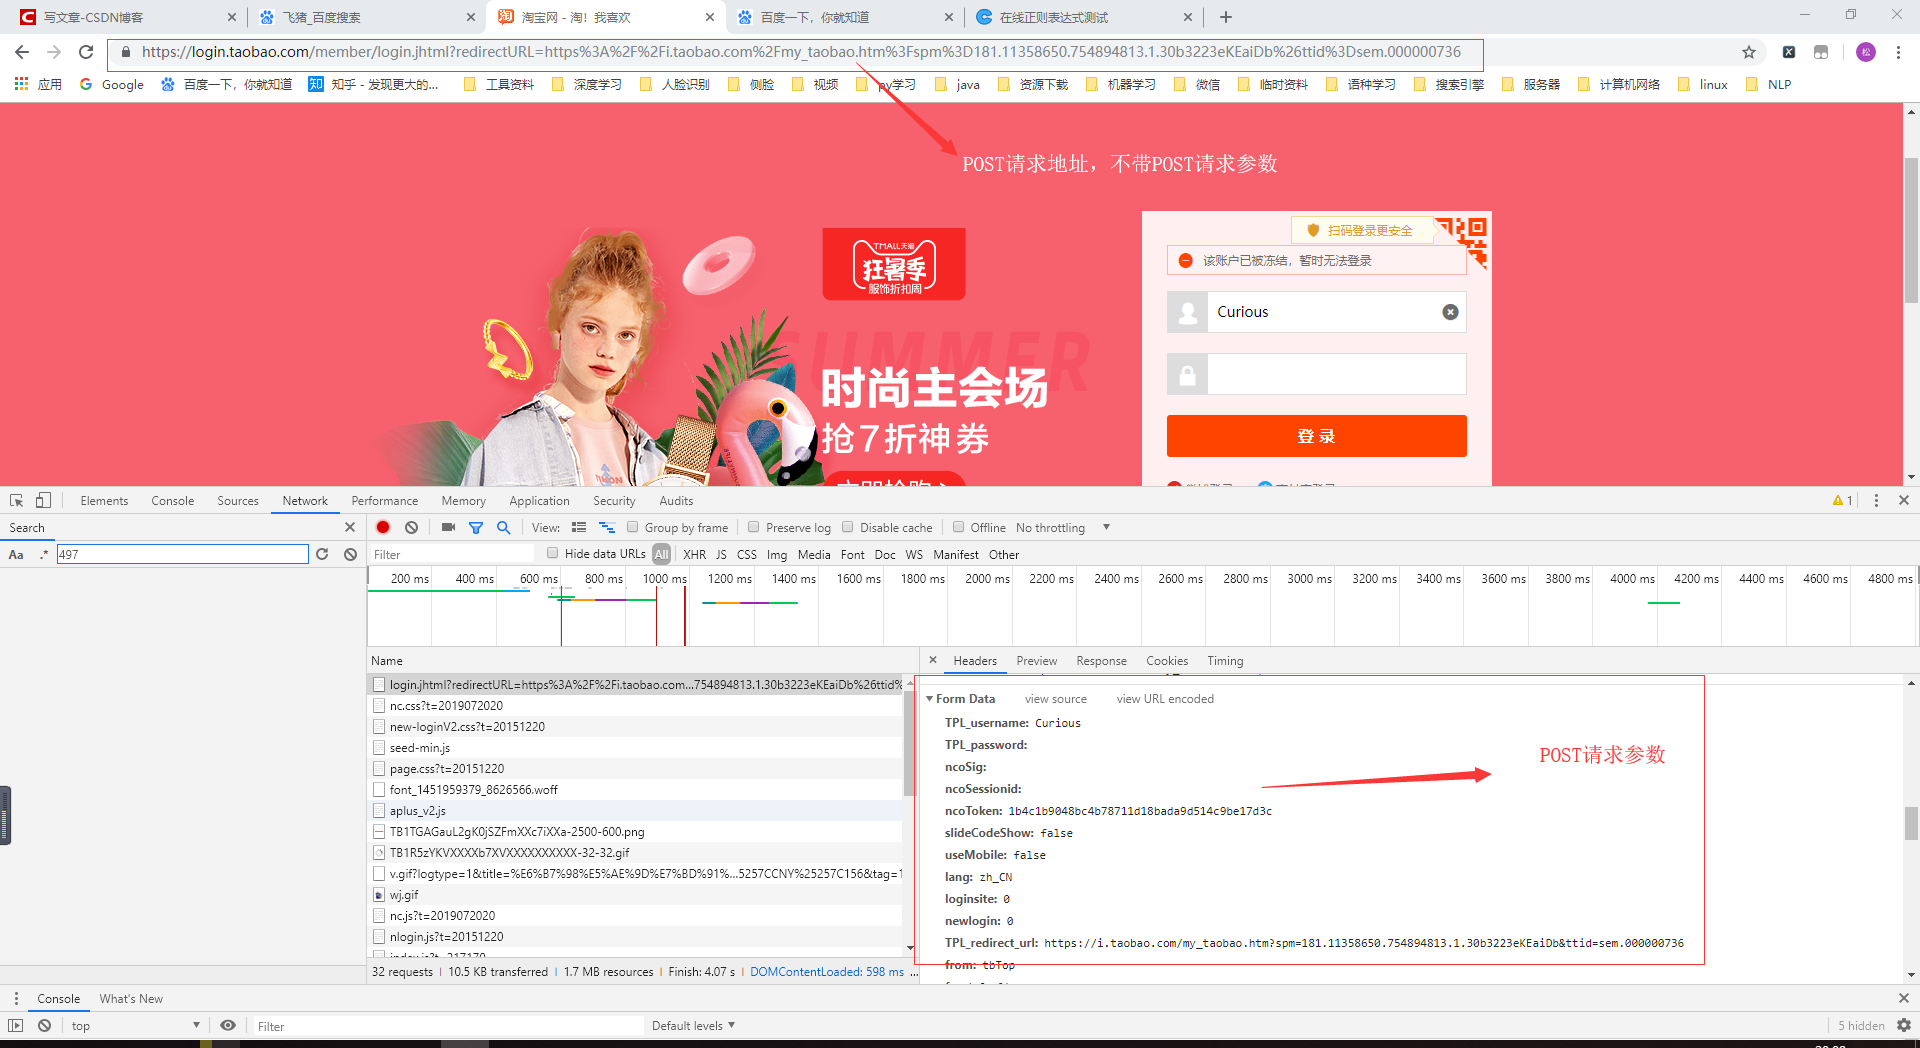1920x1048 pixels.
Task: Click the orange 登录 login button
Action: 1315,436
